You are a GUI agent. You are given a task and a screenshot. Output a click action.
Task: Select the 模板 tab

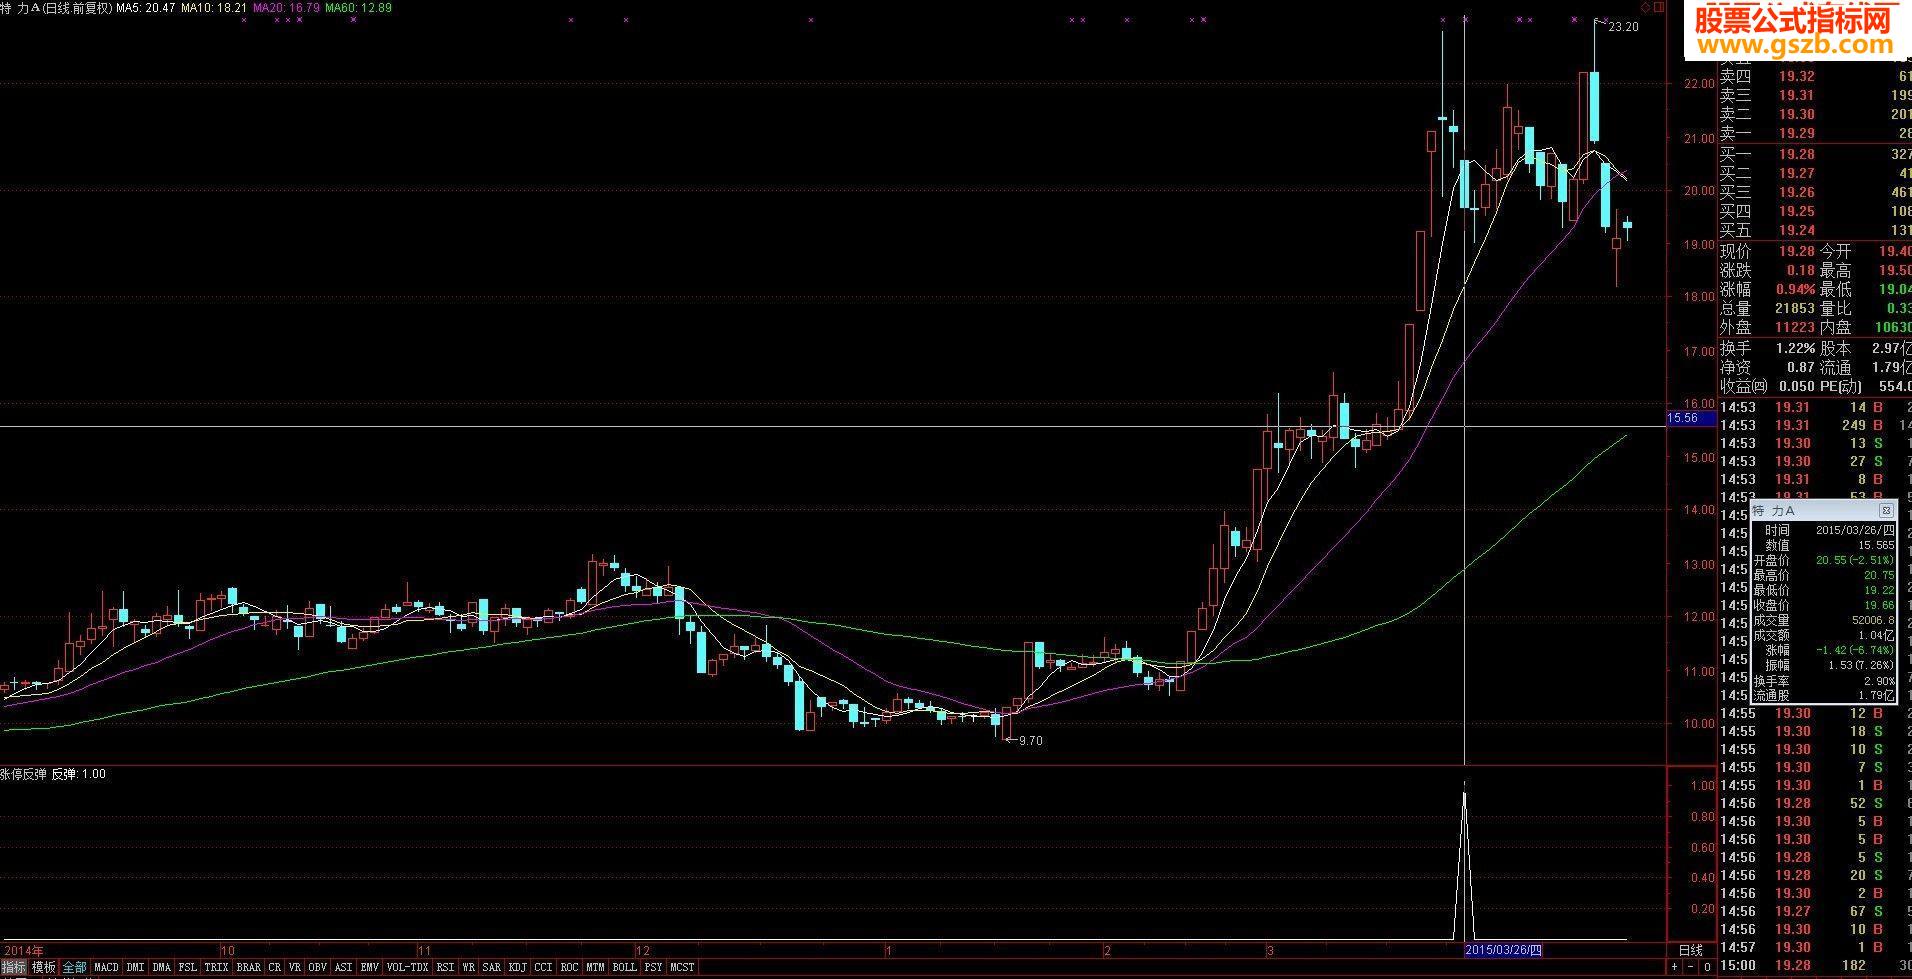[x=44, y=967]
